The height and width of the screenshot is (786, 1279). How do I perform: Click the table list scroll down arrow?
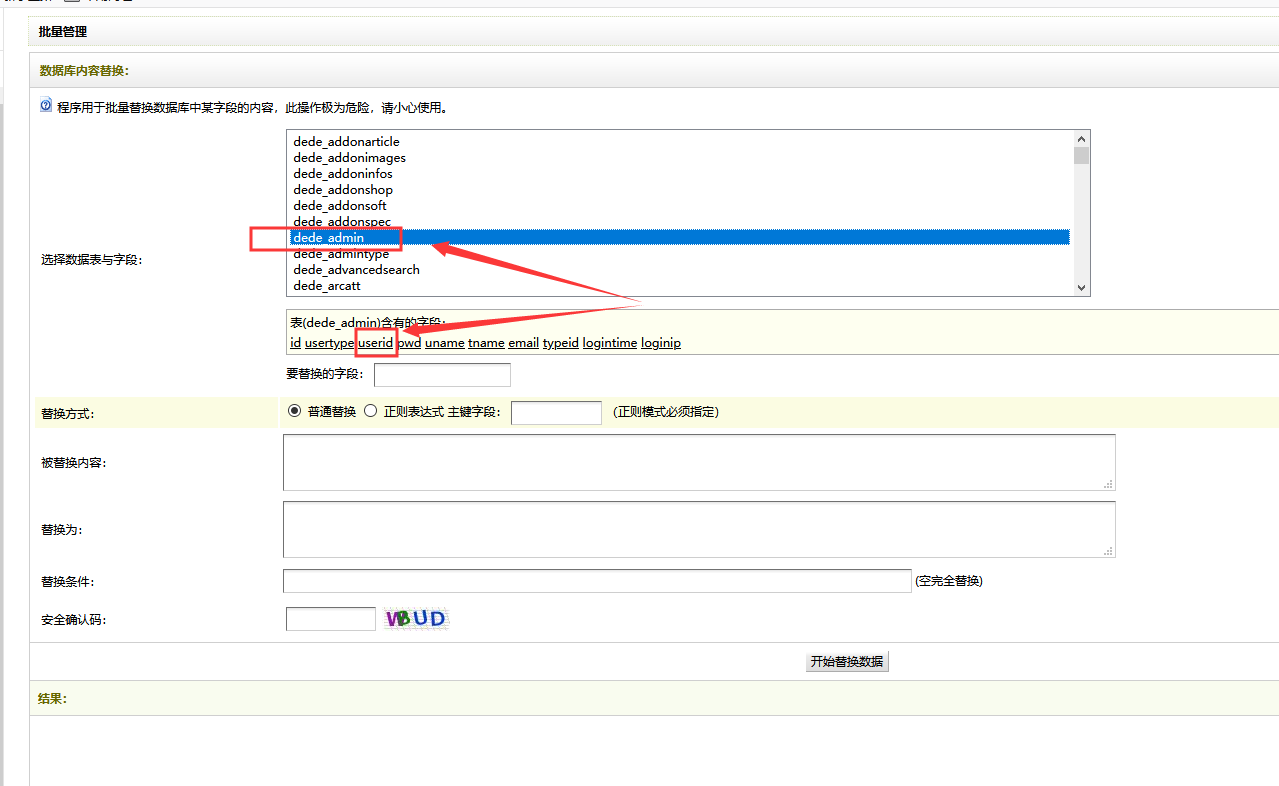click(x=1081, y=287)
